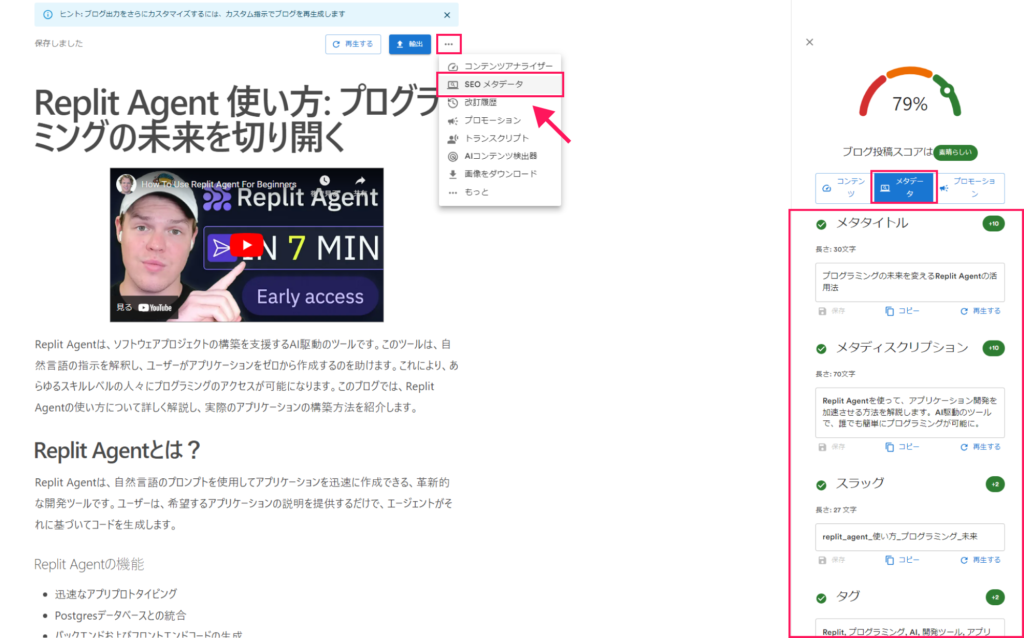
Task: Click コピー under メタディスクリプション field
Action: click(x=902, y=447)
